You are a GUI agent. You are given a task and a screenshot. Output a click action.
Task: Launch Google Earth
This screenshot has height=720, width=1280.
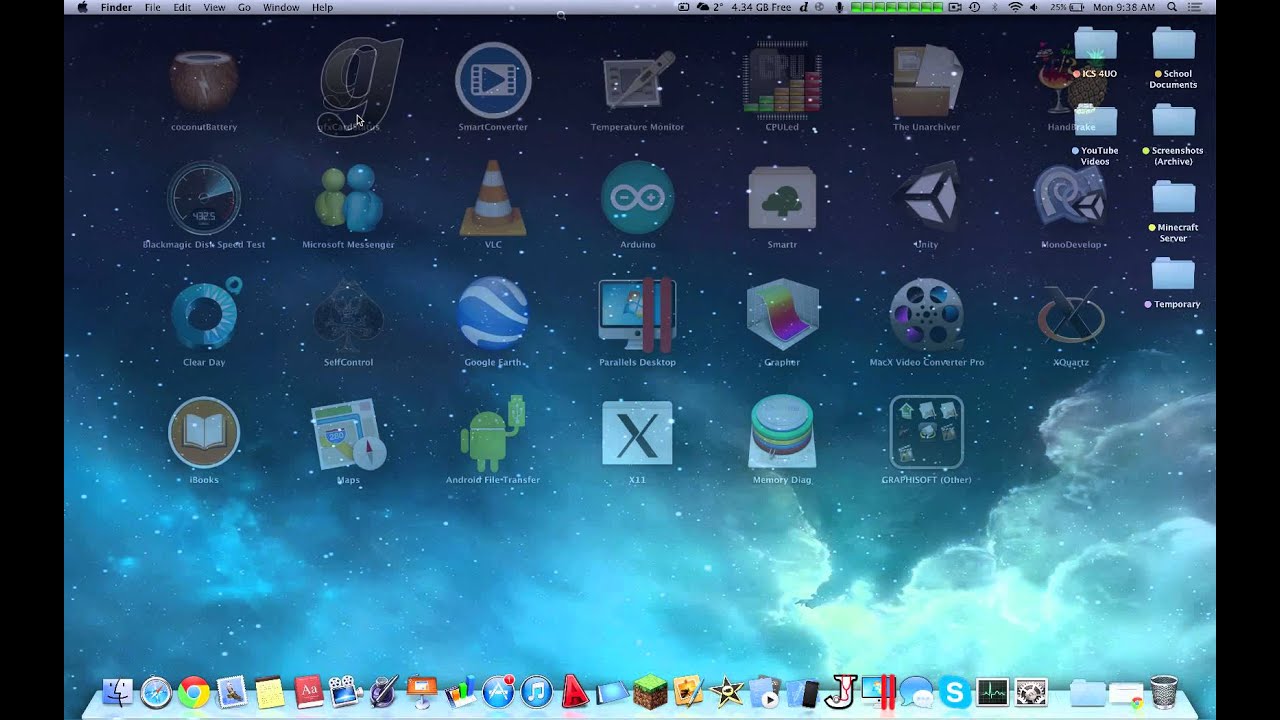(x=493, y=314)
